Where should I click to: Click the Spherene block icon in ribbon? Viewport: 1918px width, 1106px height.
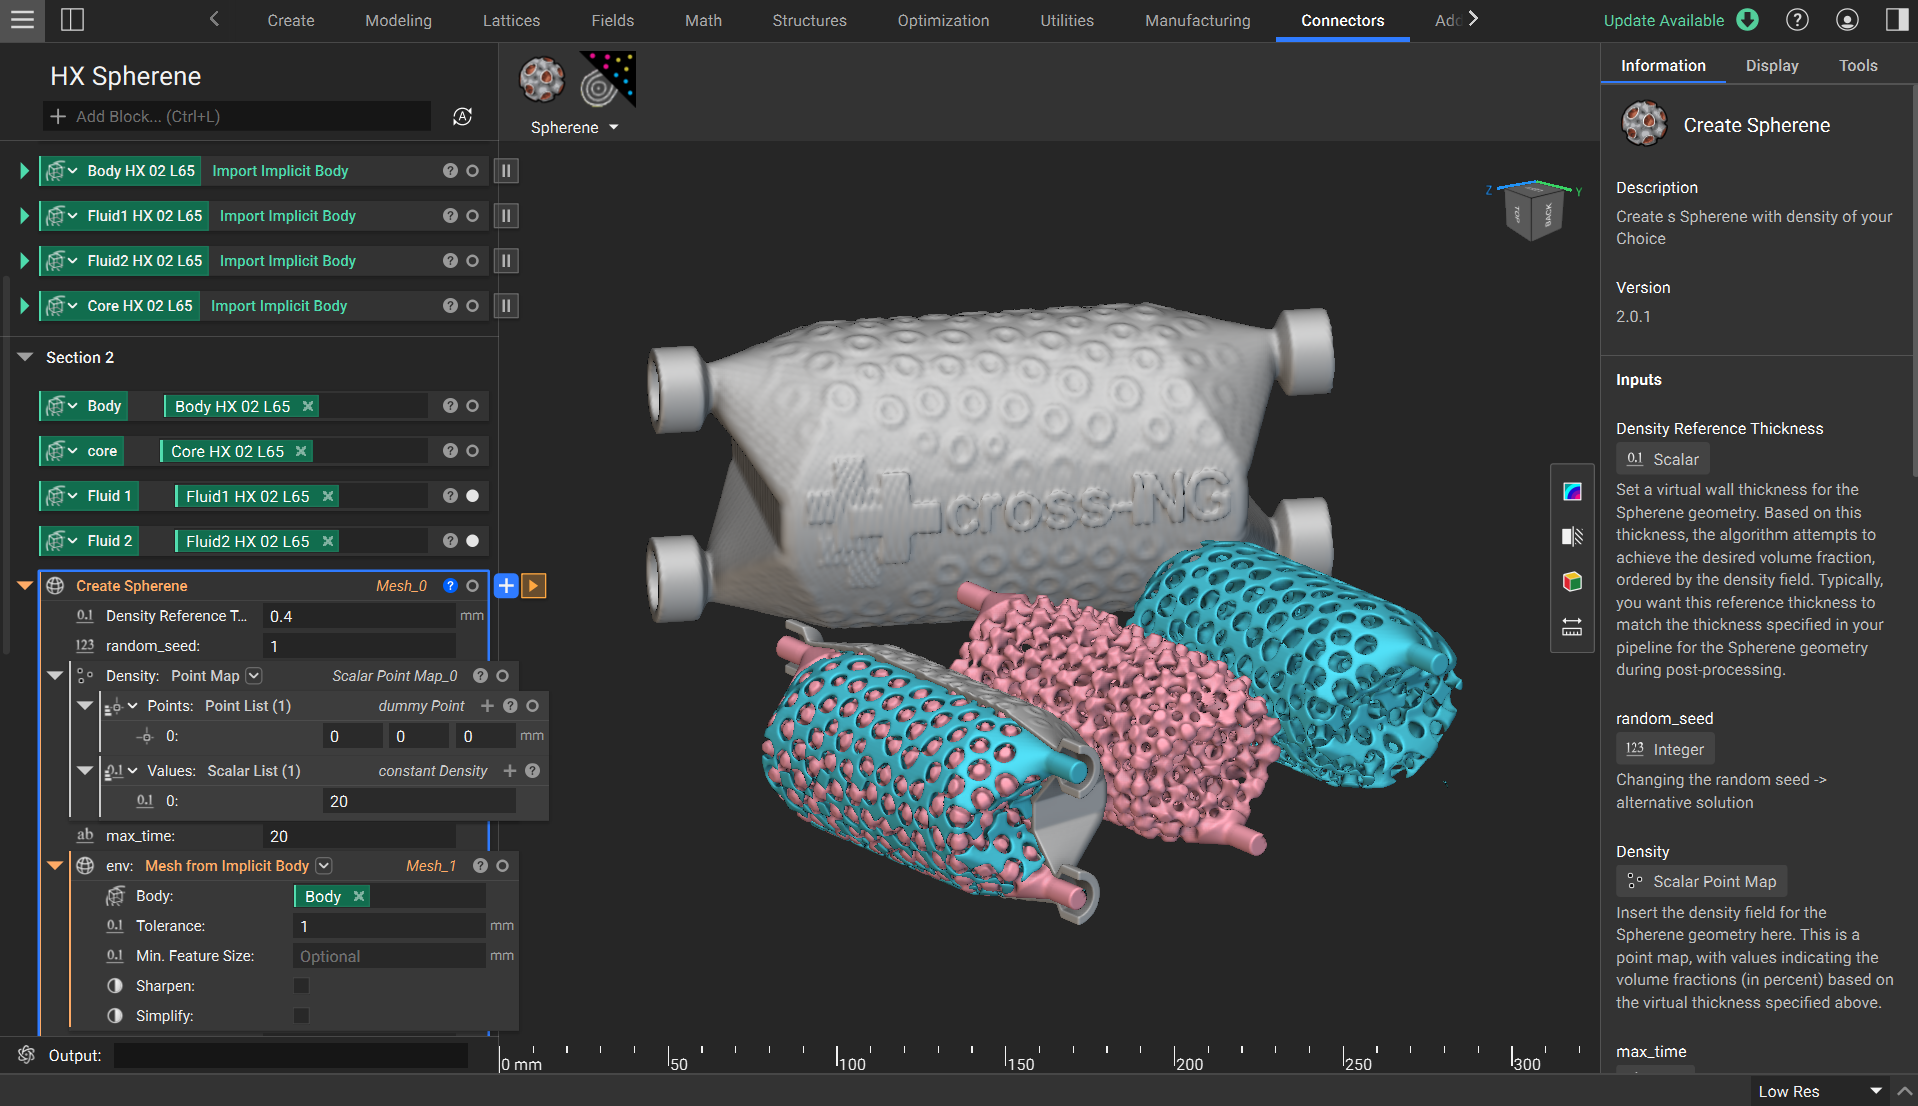pyautogui.click(x=542, y=80)
